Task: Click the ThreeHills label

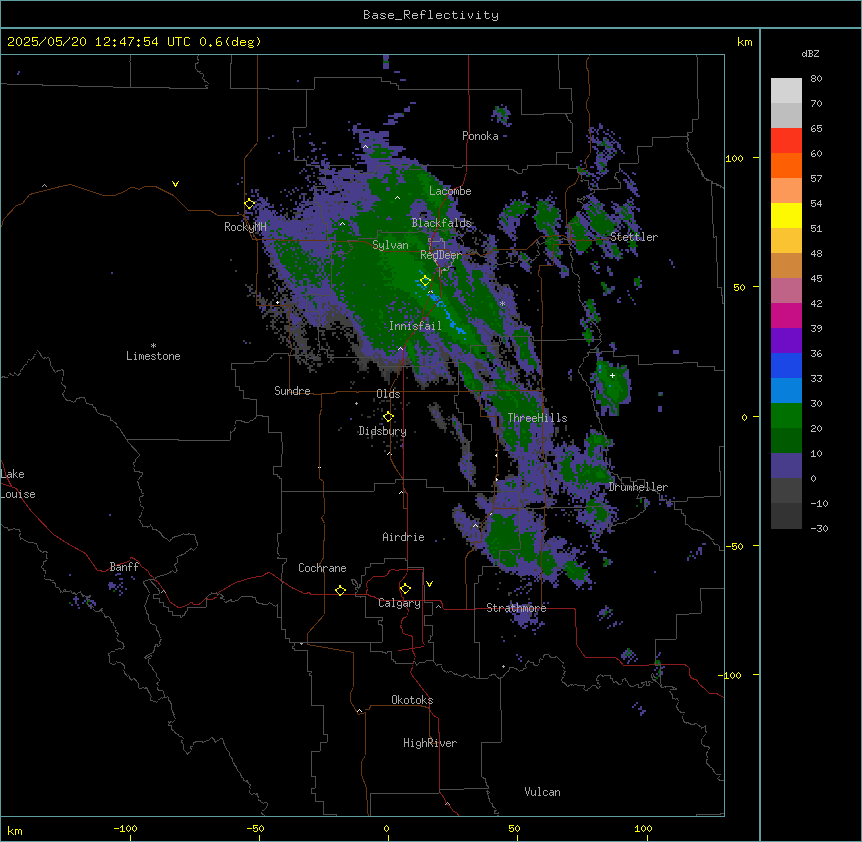Action: (537, 418)
